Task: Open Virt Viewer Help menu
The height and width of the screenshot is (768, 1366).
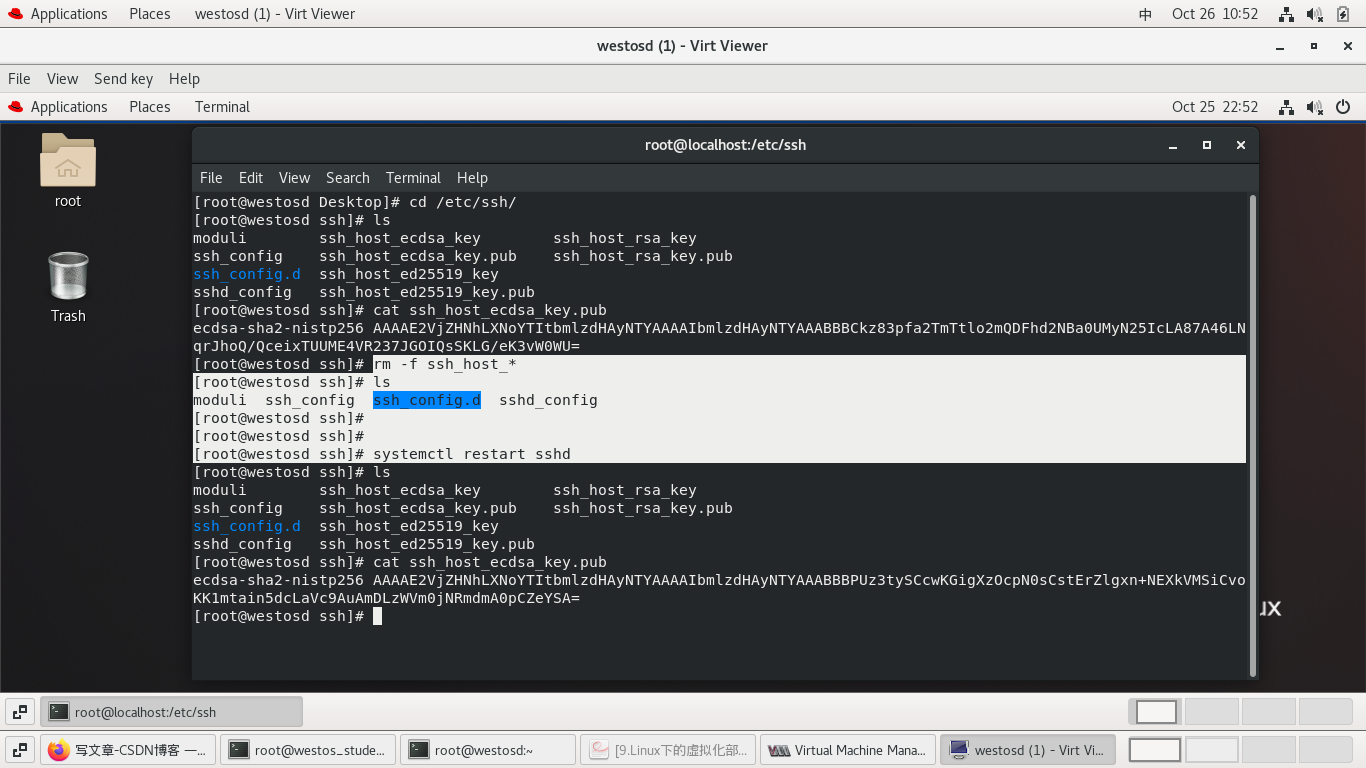Action: pos(184,79)
